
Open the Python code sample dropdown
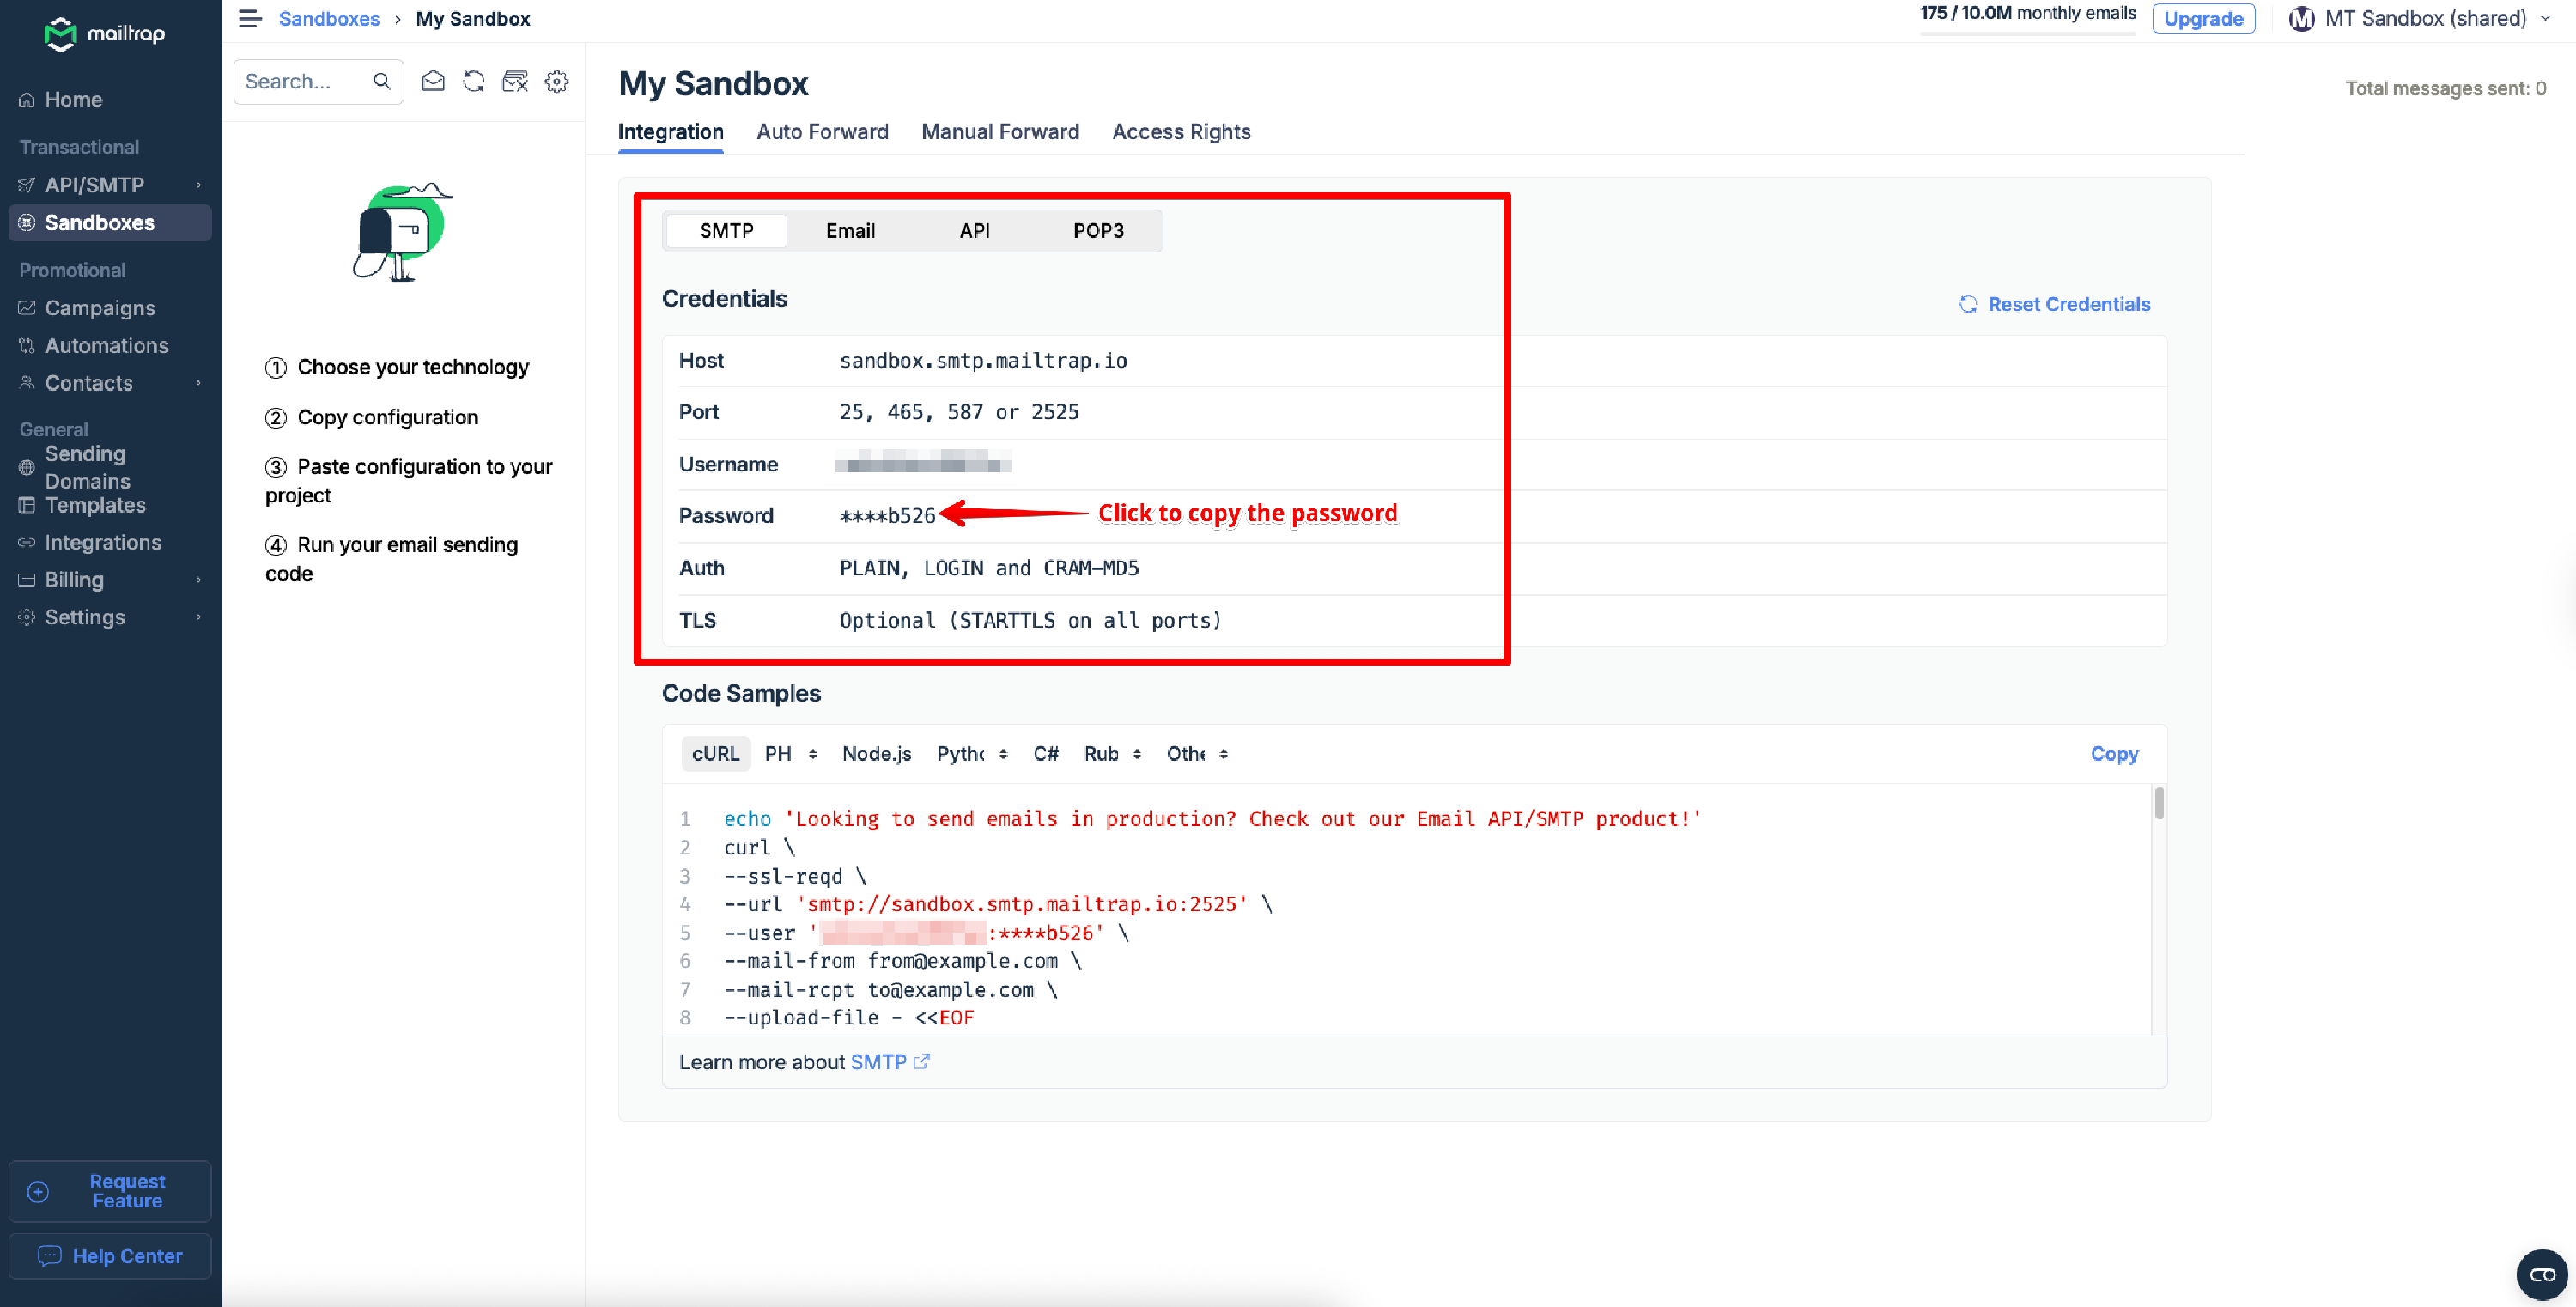point(972,754)
